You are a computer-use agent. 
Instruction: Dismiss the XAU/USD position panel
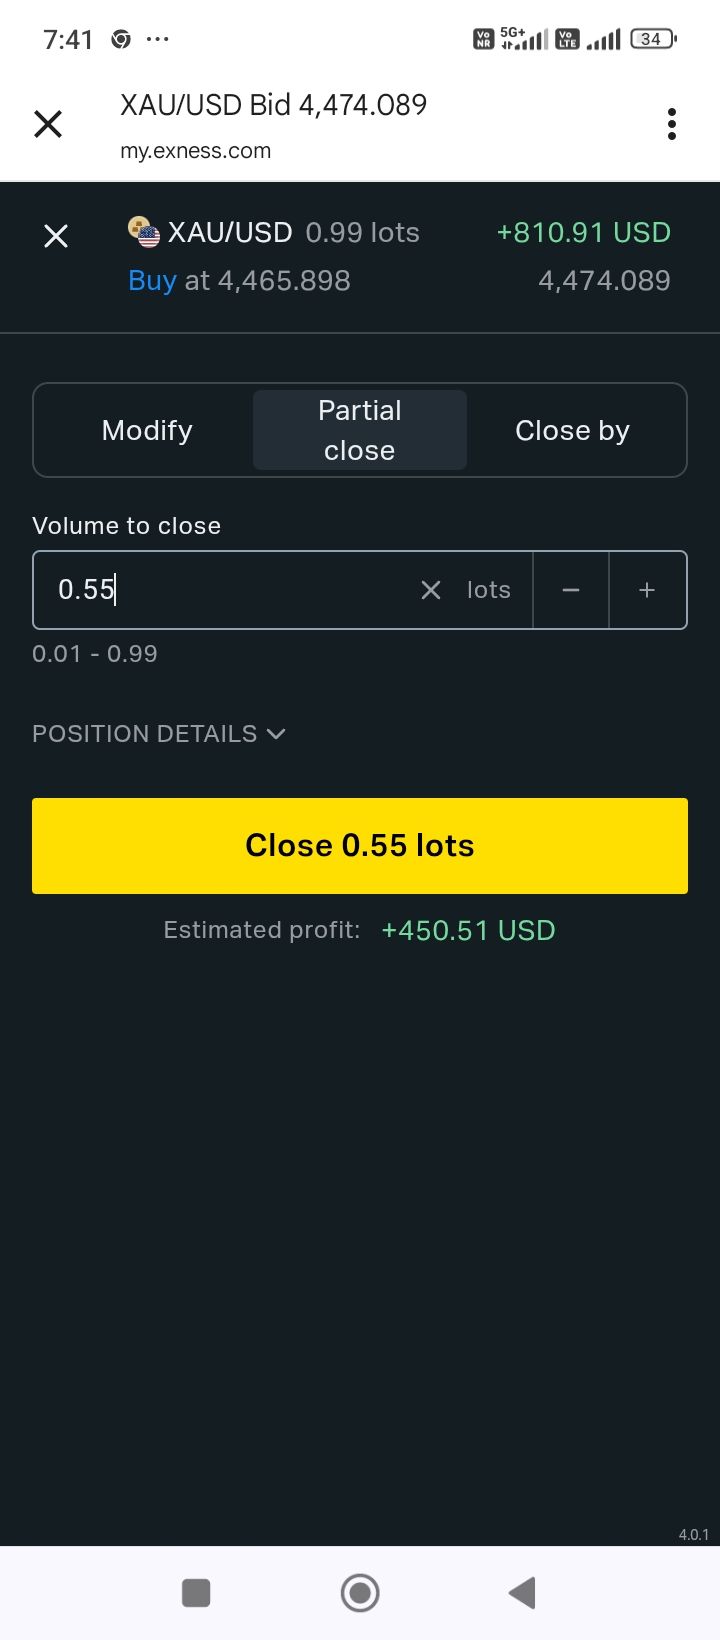pyautogui.click(x=56, y=236)
